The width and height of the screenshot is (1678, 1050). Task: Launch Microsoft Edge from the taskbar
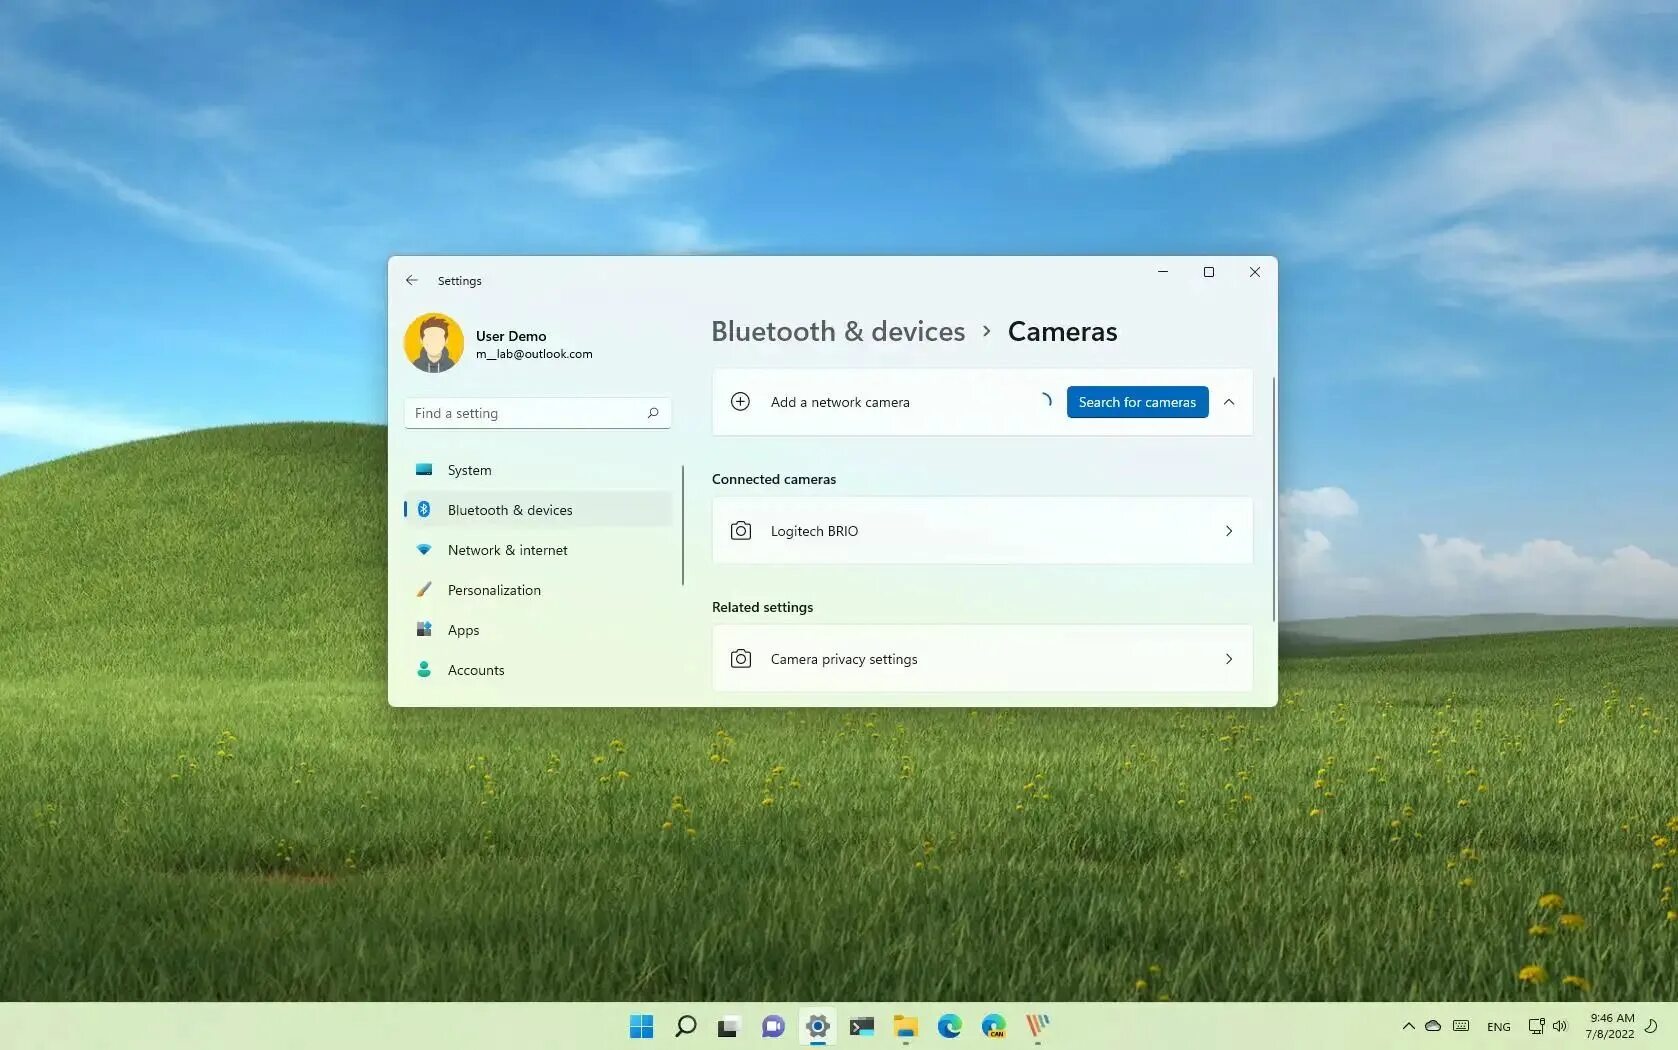pyautogui.click(x=950, y=1026)
